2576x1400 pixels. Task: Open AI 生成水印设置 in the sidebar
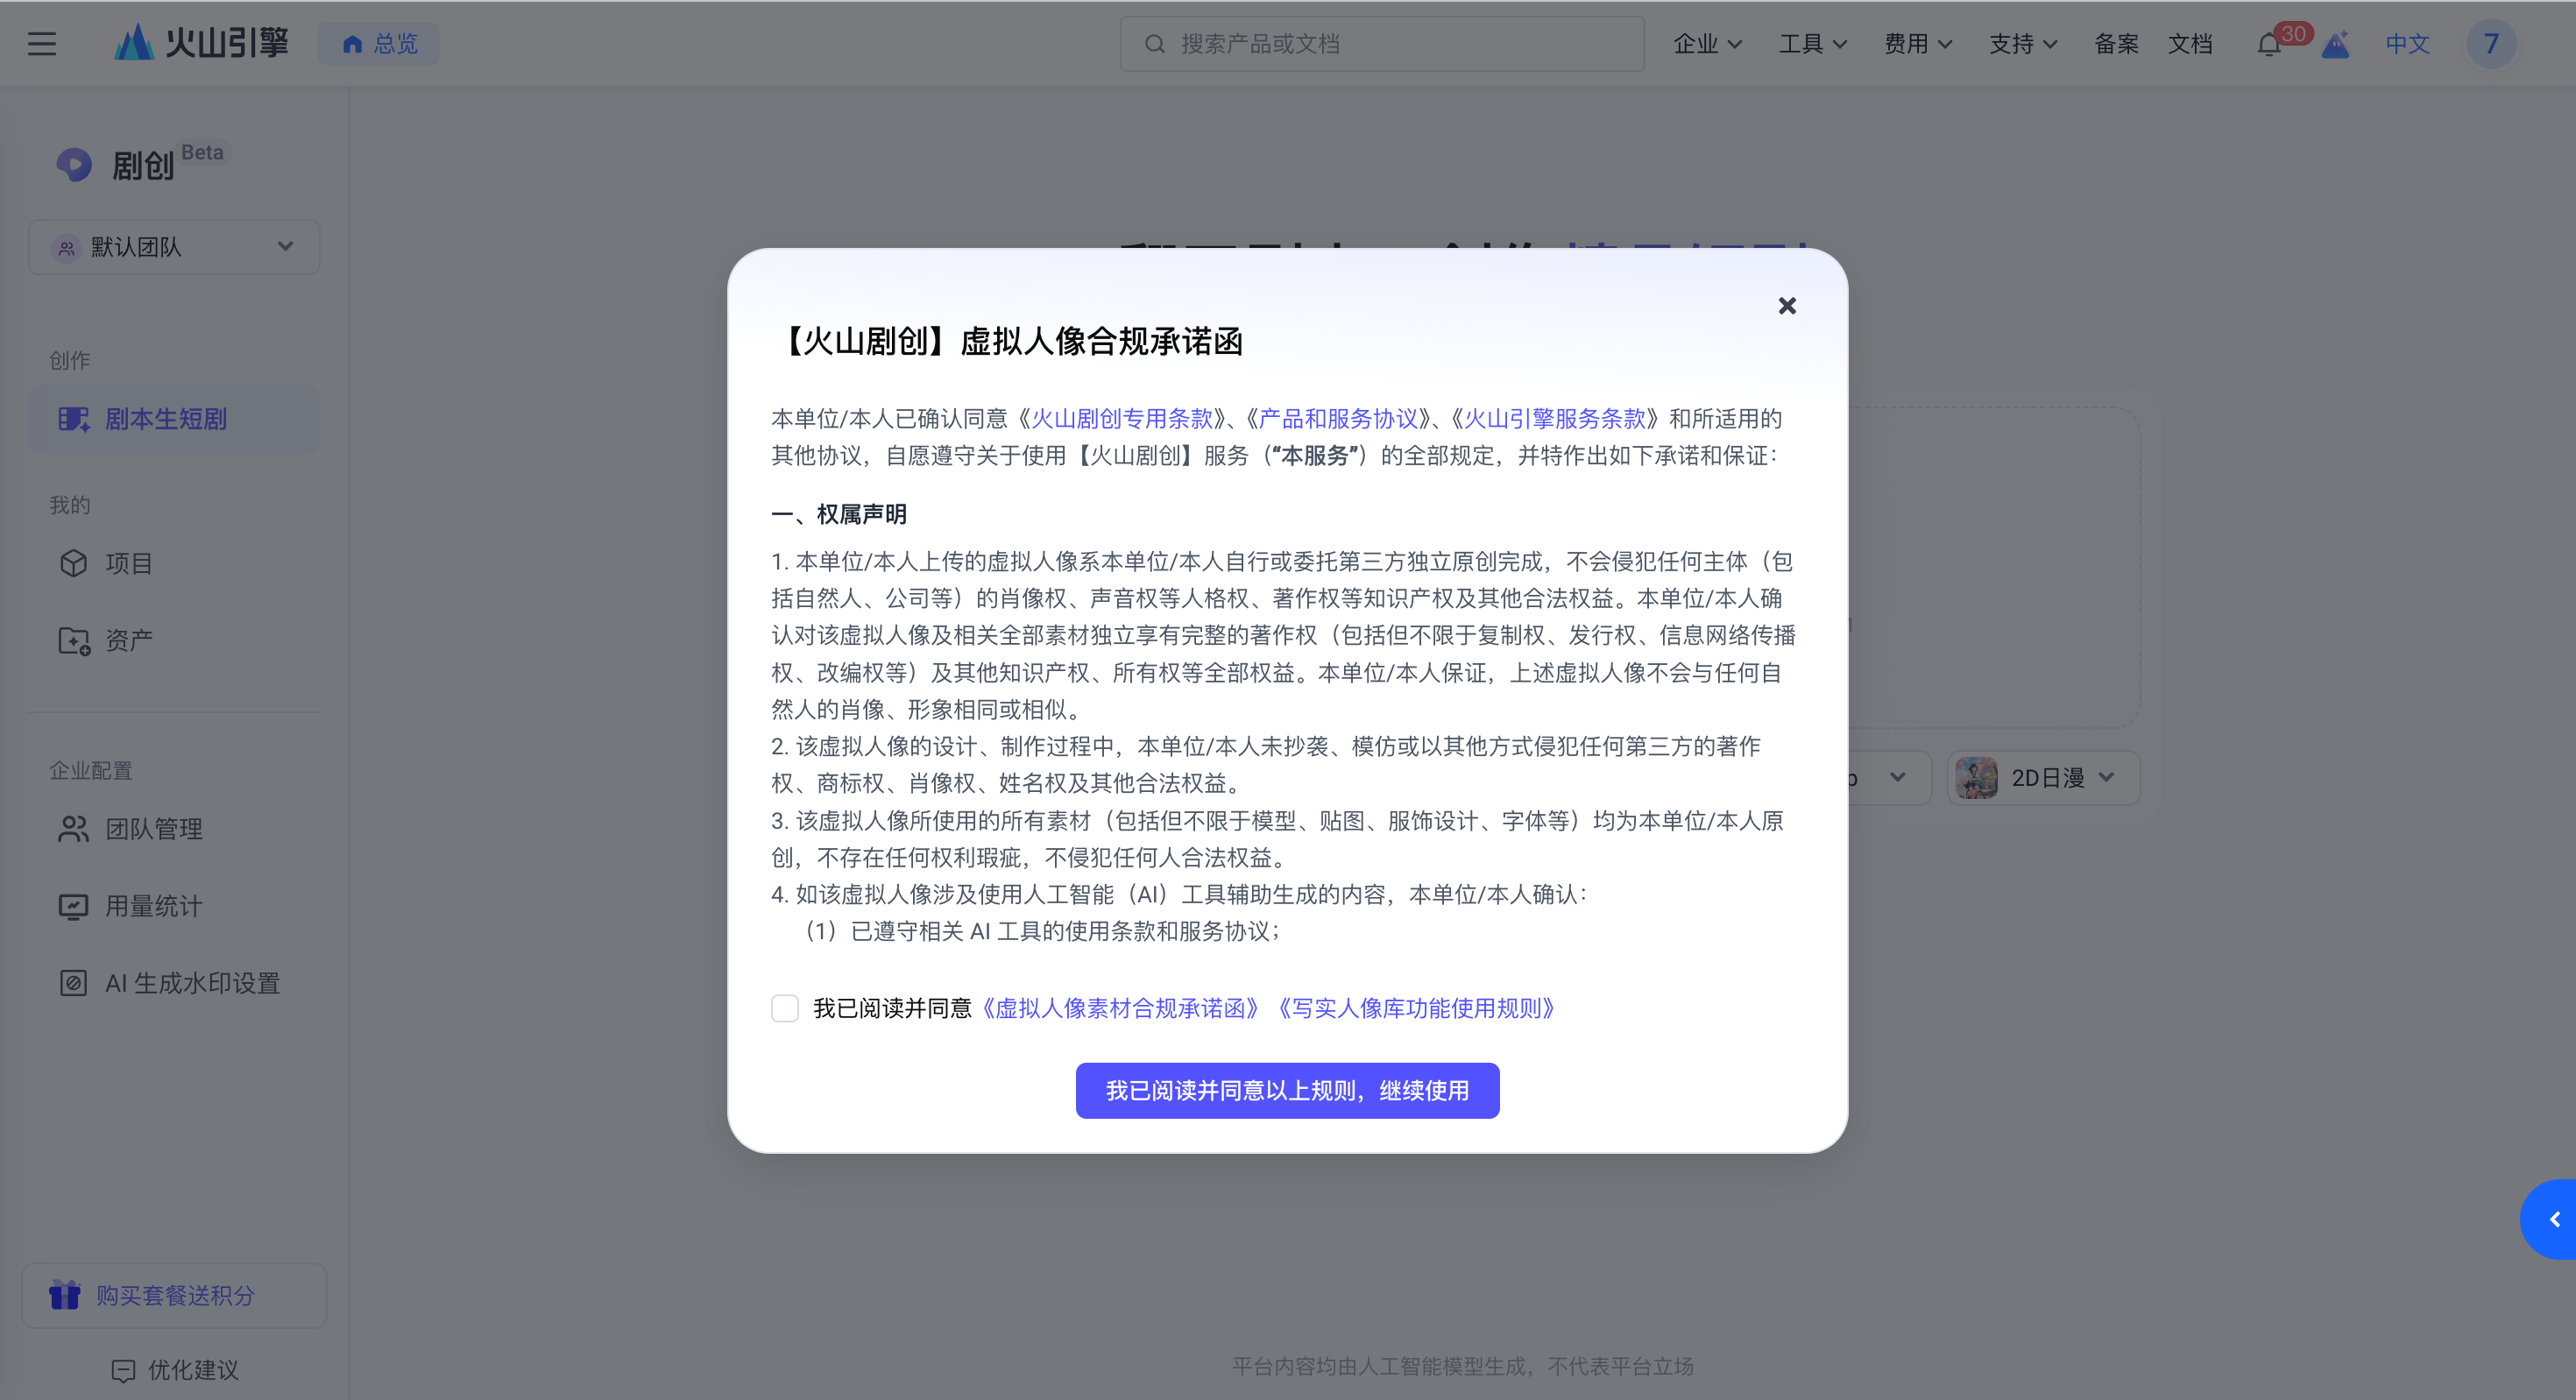tap(174, 983)
